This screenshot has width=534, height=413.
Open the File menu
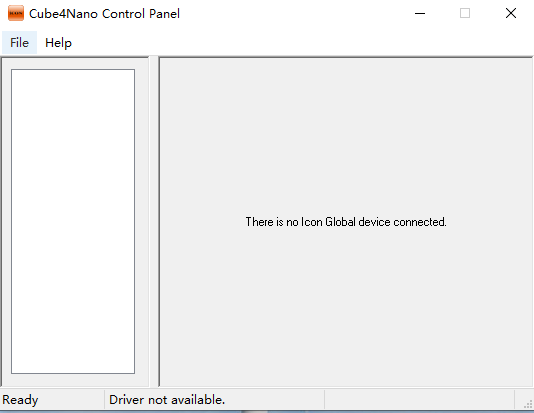[19, 43]
